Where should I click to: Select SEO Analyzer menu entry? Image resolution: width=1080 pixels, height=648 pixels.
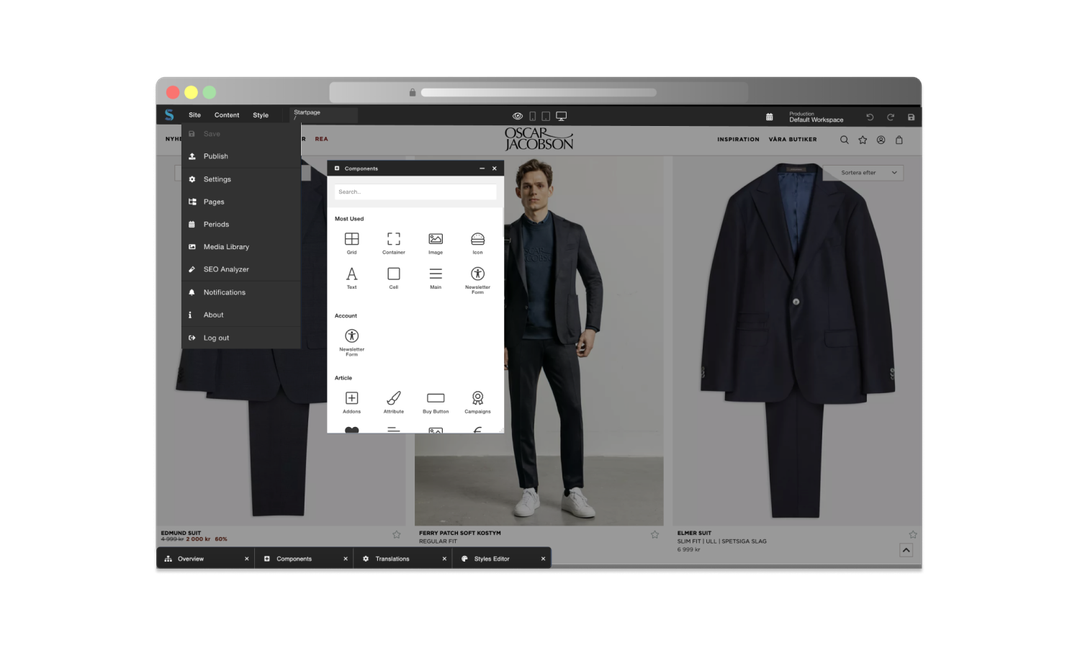[x=226, y=269]
